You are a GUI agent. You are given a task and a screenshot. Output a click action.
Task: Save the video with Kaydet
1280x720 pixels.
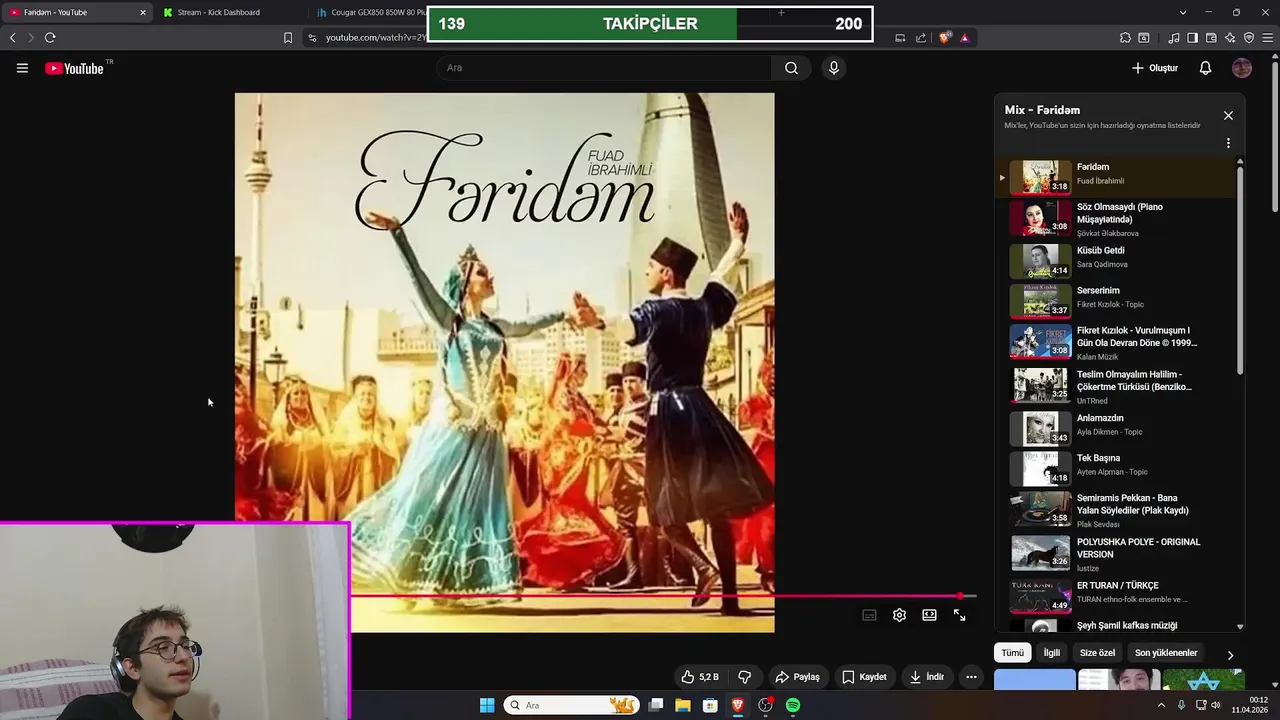pyautogui.click(x=864, y=677)
